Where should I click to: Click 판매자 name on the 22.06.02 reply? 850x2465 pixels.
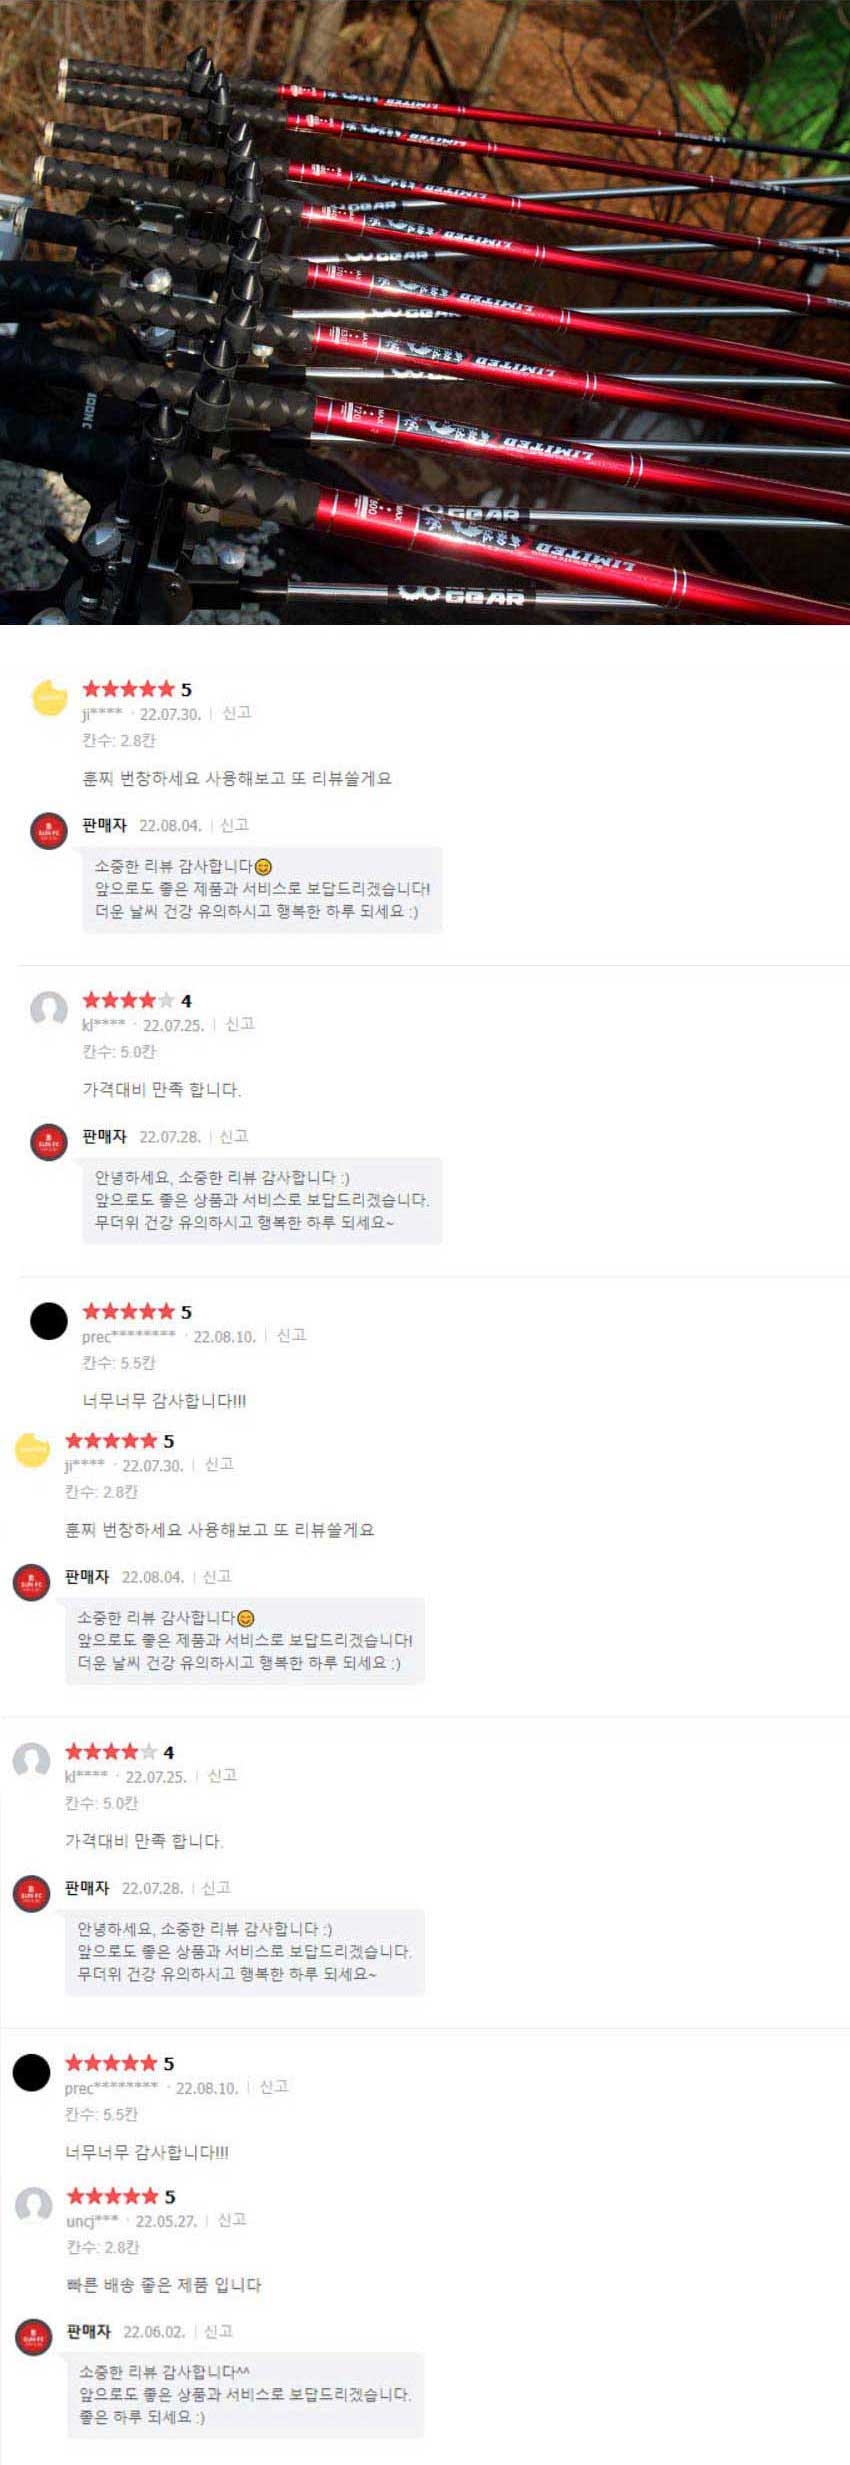tap(88, 2331)
